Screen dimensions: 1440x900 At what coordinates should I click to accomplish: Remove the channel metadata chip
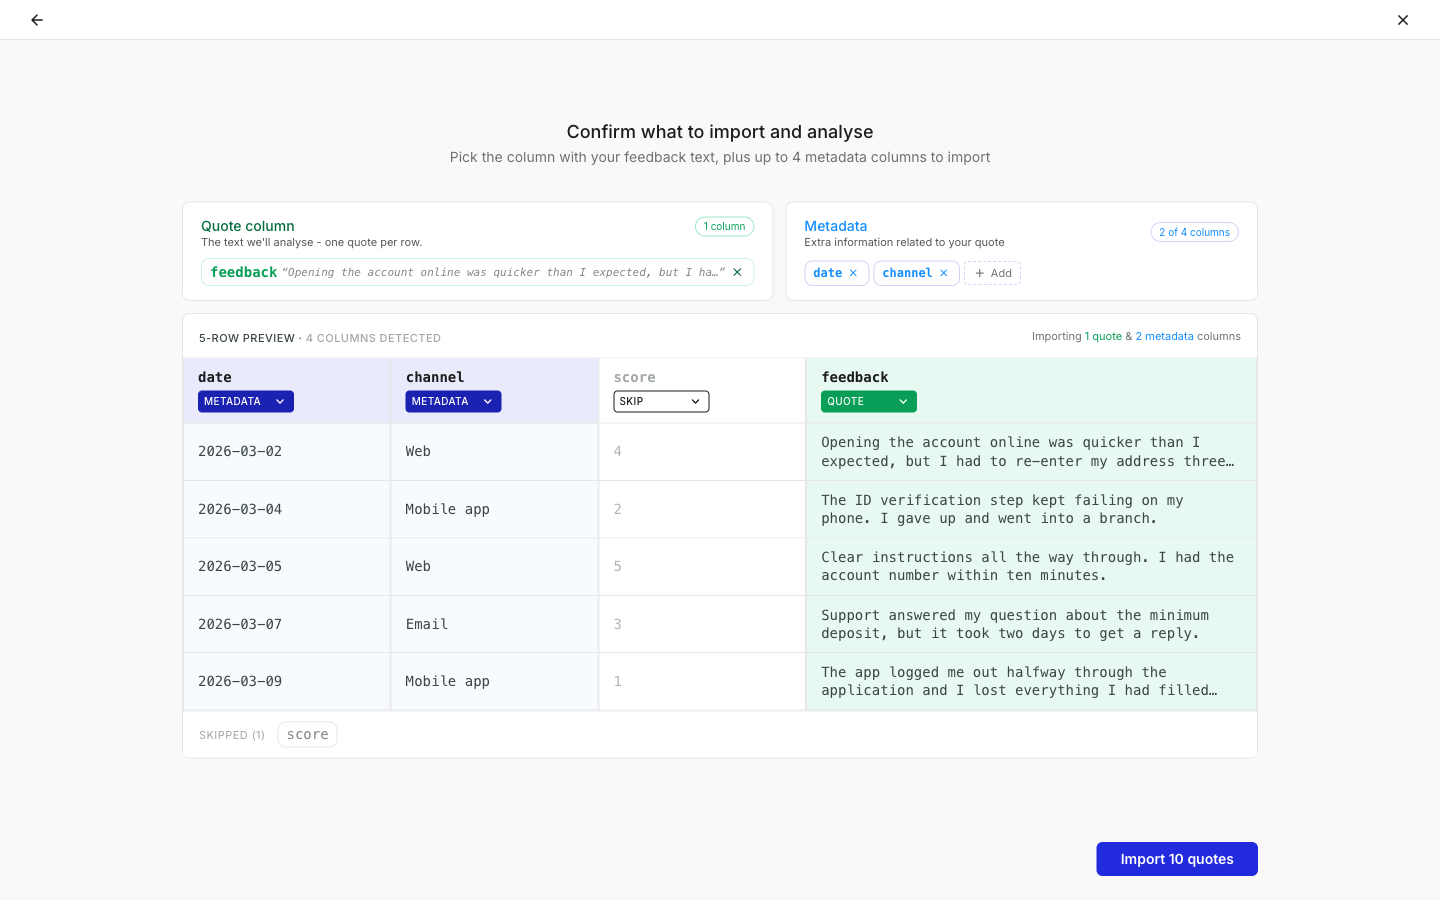pos(943,273)
